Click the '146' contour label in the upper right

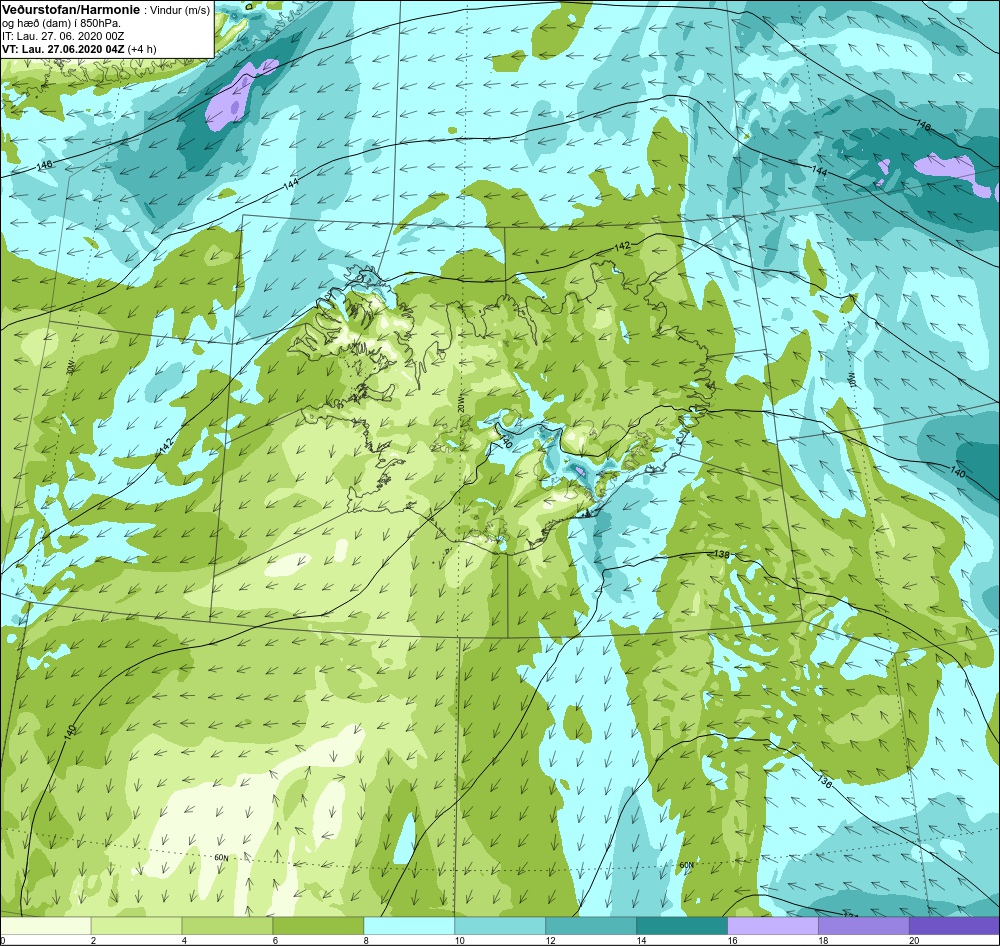pyautogui.click(x=923, y=126)
